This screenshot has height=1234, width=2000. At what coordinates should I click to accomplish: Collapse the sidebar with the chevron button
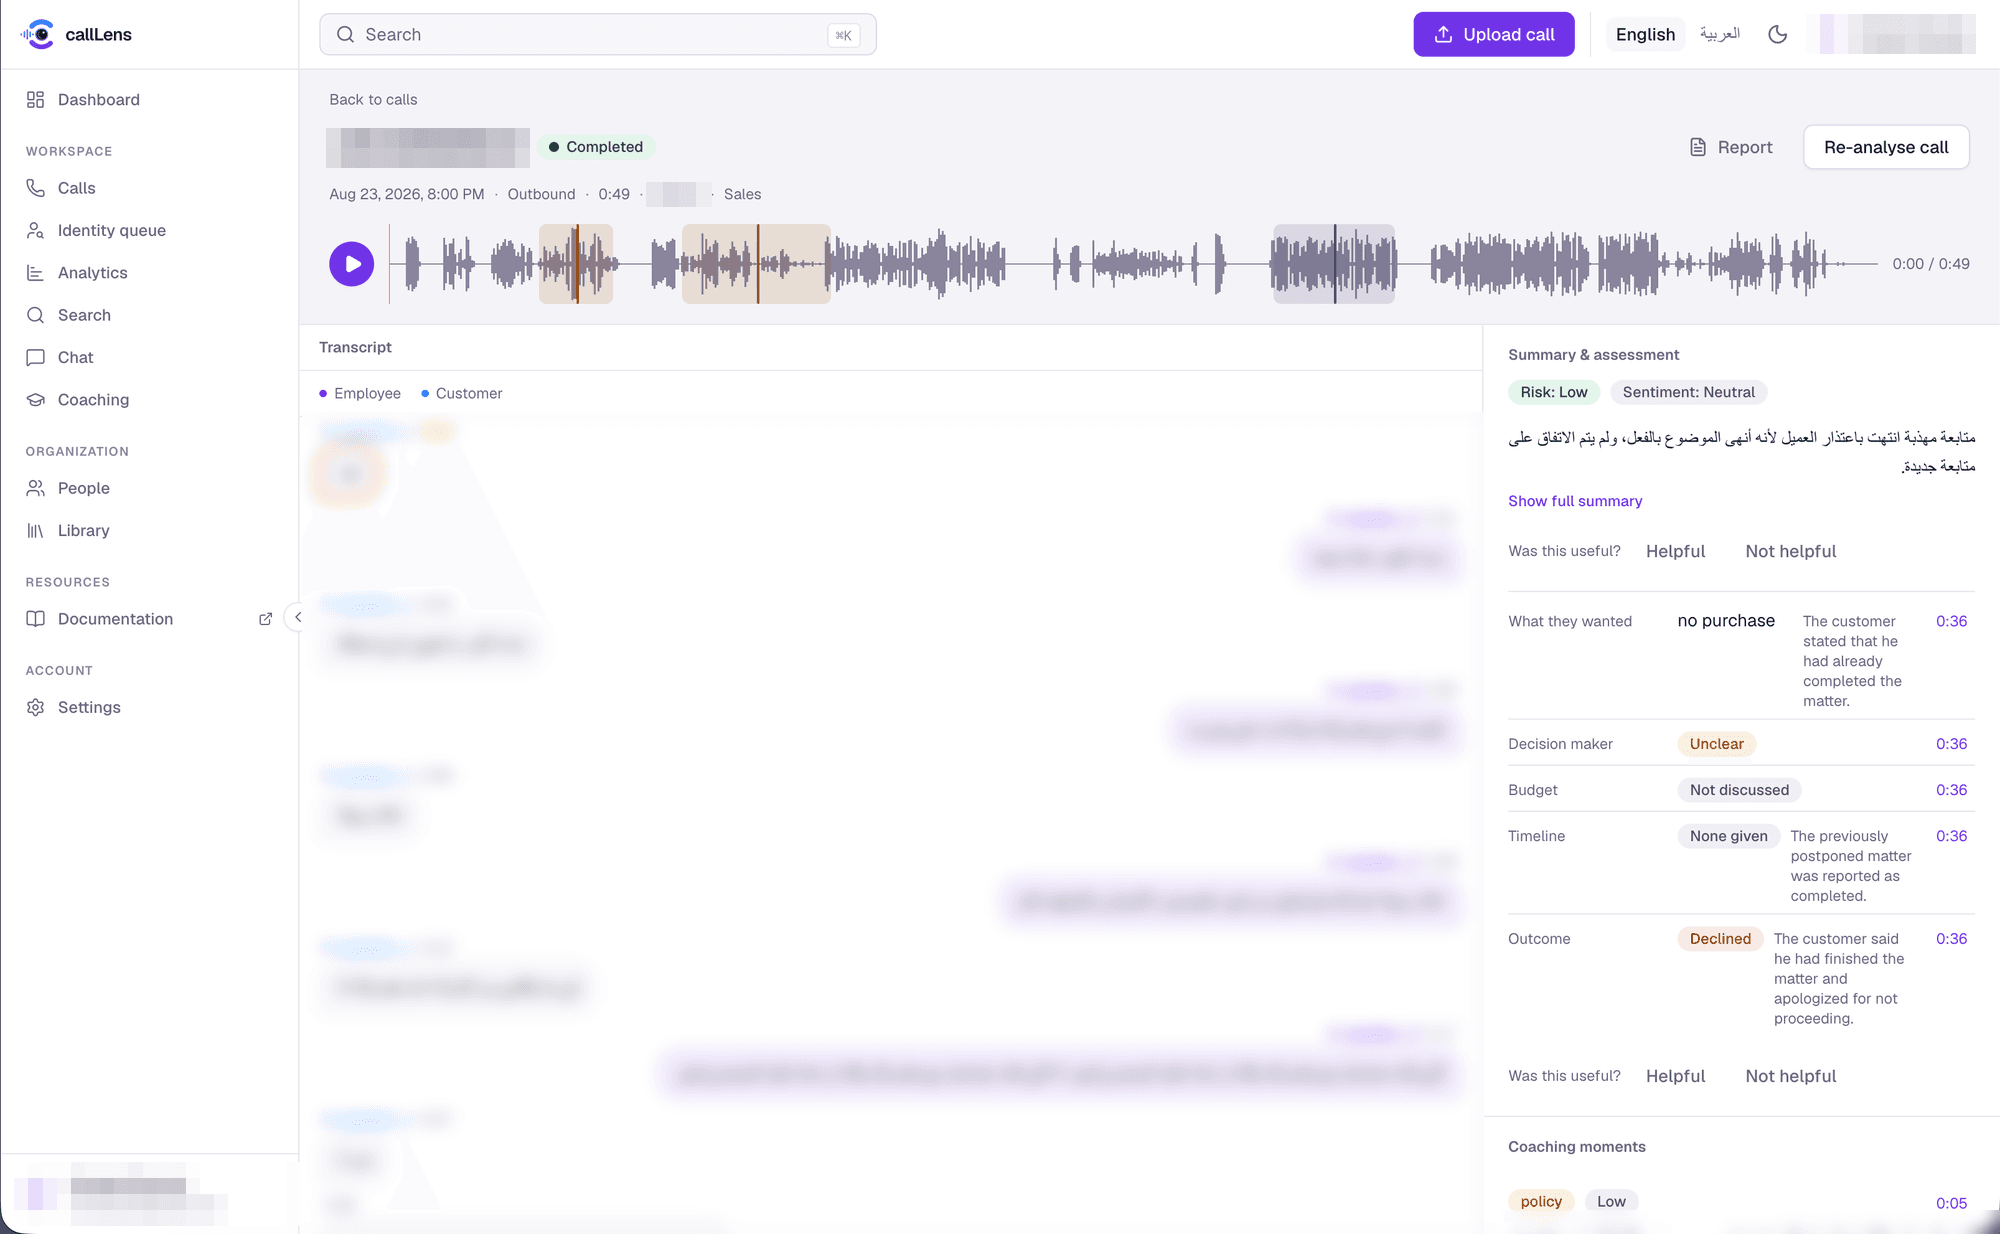point(297,618)
